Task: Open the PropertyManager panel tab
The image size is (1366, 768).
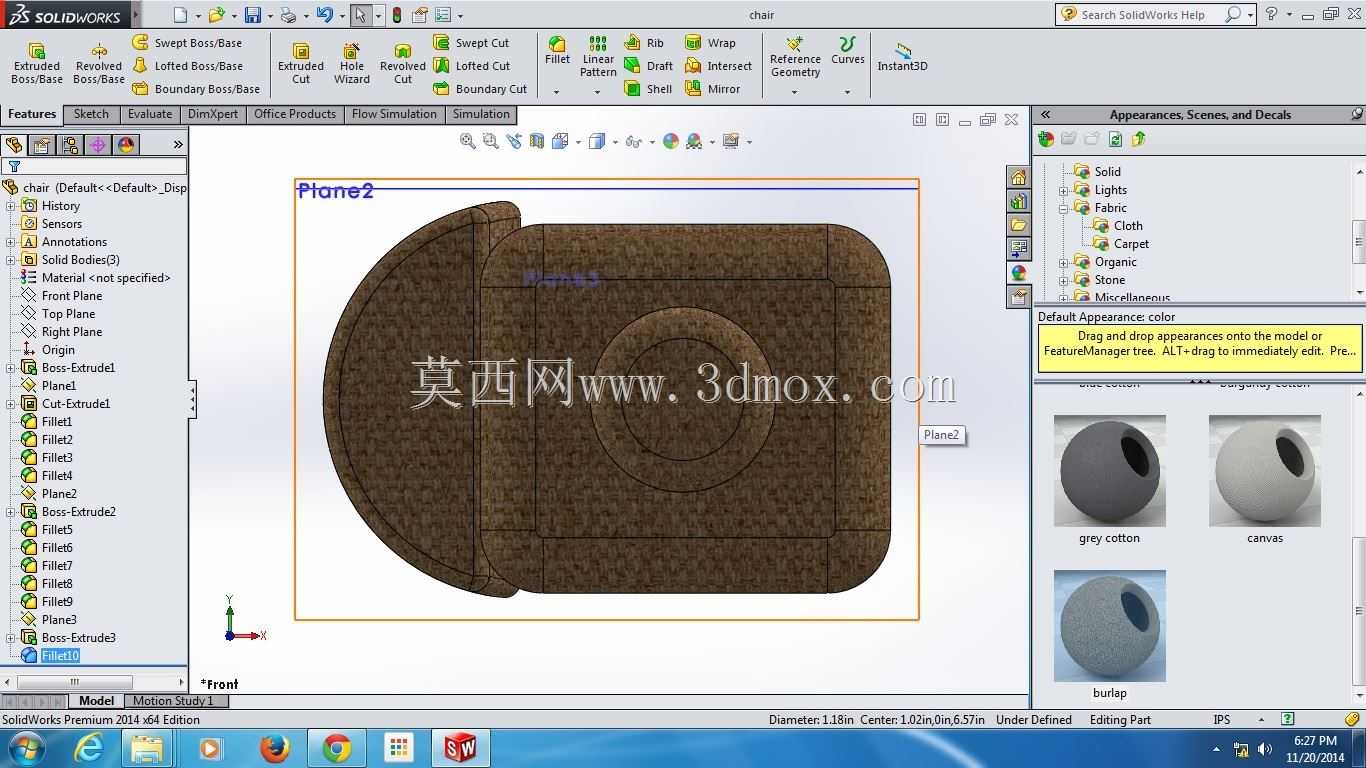Action: pyautogui.click(x=42, y=145)
